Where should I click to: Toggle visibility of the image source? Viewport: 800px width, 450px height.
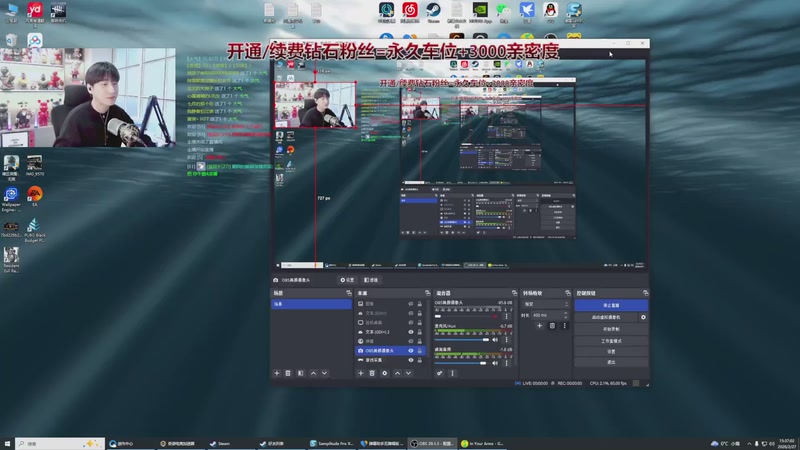click(411, 304)
